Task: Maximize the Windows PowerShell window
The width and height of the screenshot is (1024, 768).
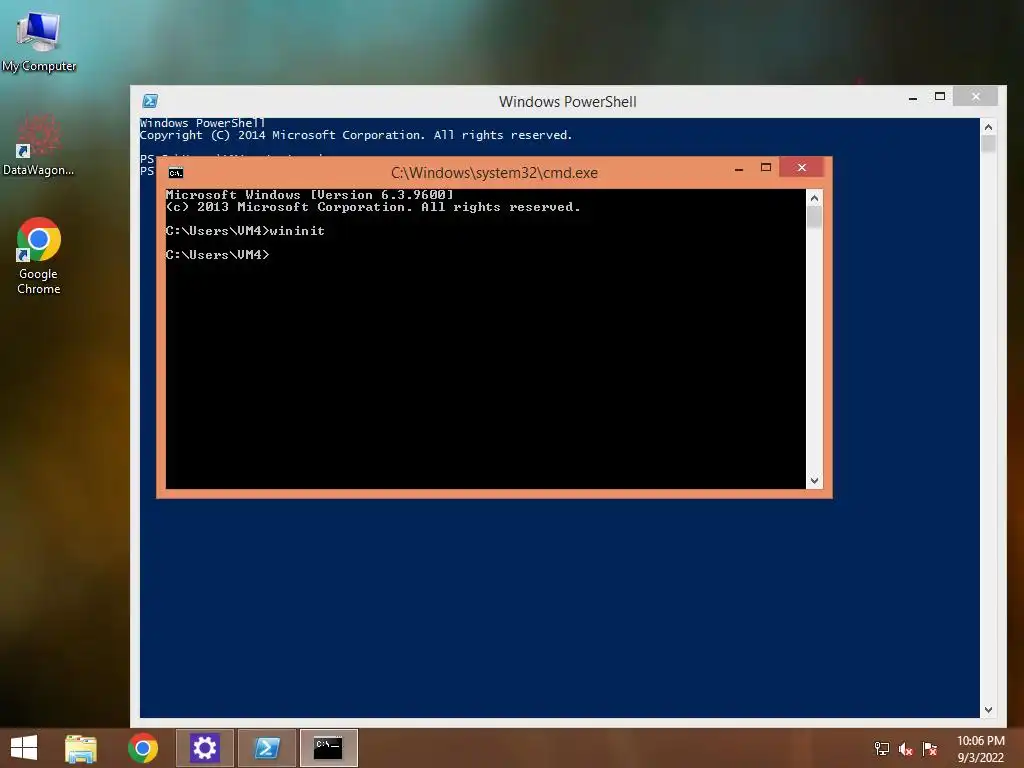Action: click(x=940, y=97)
